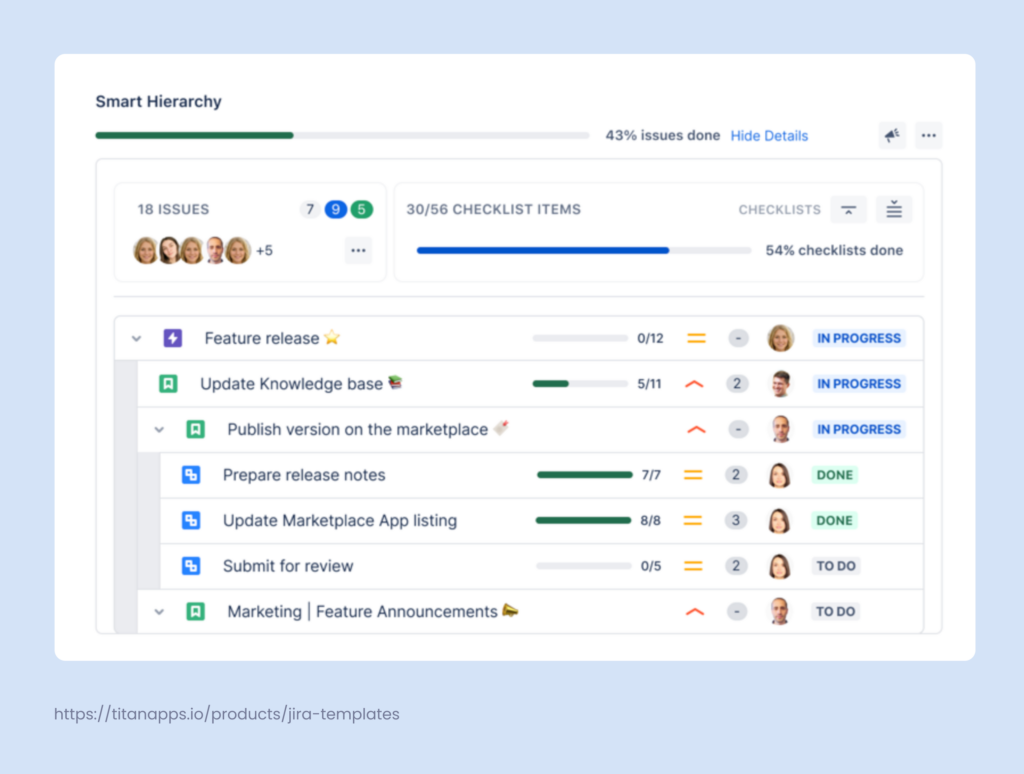Click the megaphone announcement icon

891,135
